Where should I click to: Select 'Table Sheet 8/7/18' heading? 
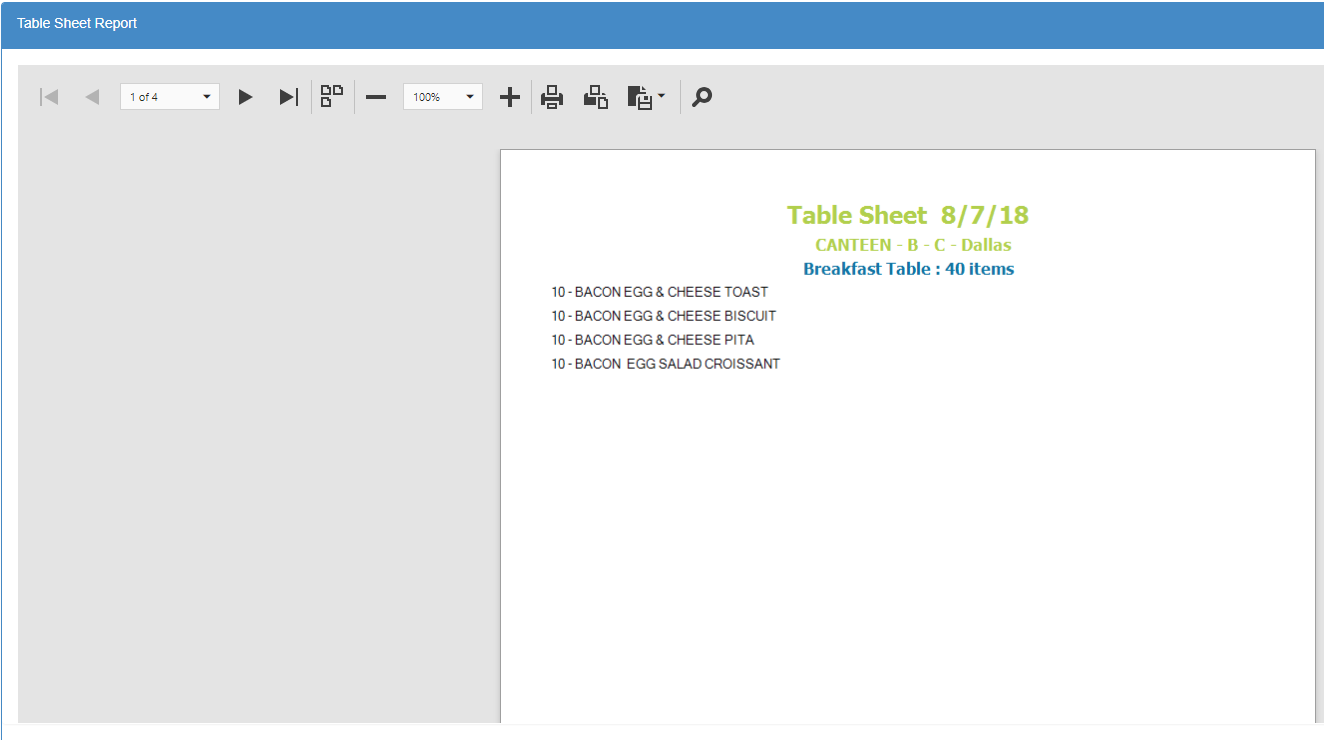pos(908,215)
